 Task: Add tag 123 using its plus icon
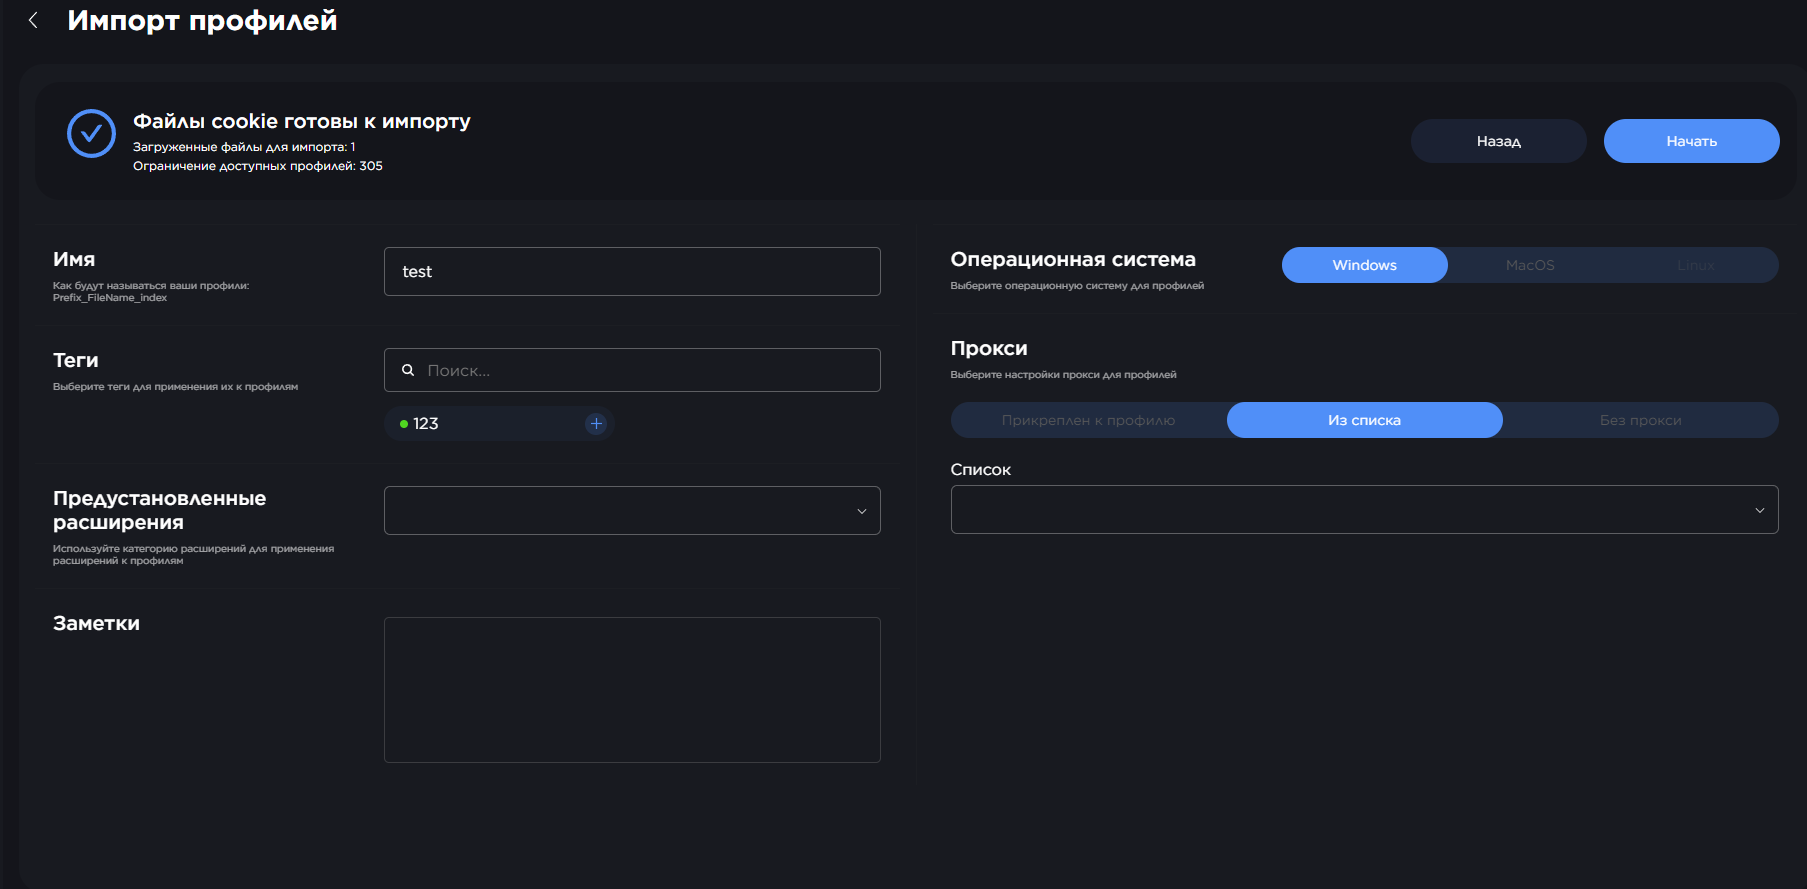(x=596, y=424)
